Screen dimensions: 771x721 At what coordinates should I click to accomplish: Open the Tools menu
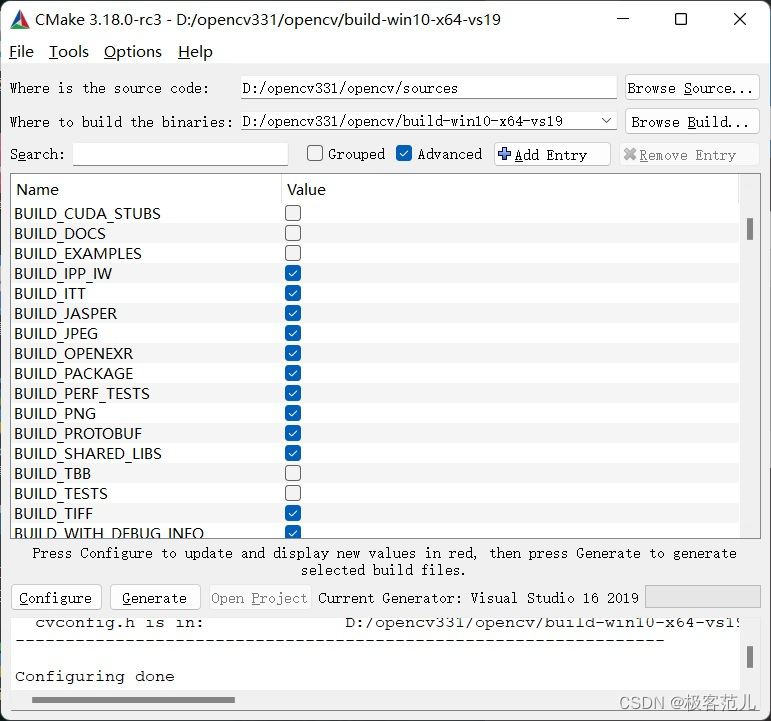pos(69,52)
